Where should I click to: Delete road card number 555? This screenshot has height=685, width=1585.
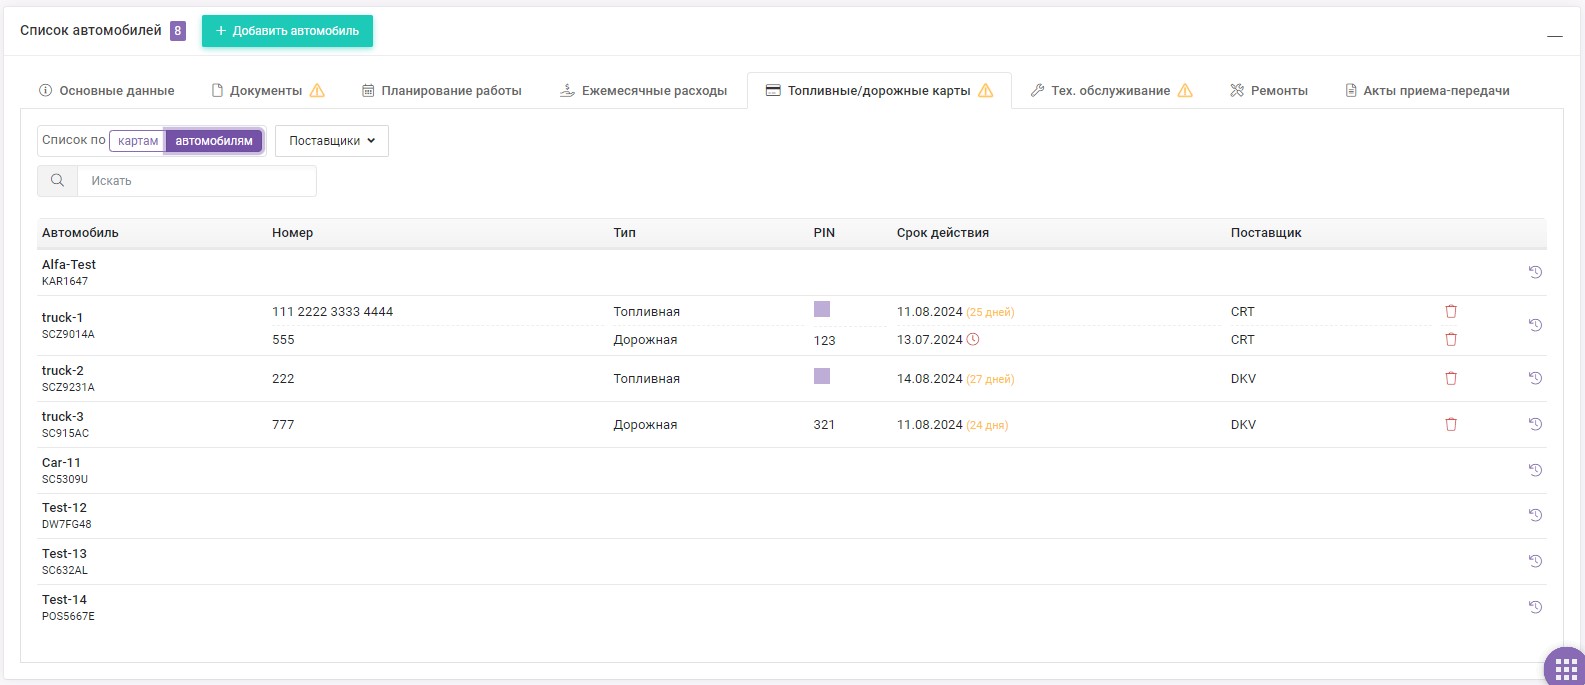1451,339
